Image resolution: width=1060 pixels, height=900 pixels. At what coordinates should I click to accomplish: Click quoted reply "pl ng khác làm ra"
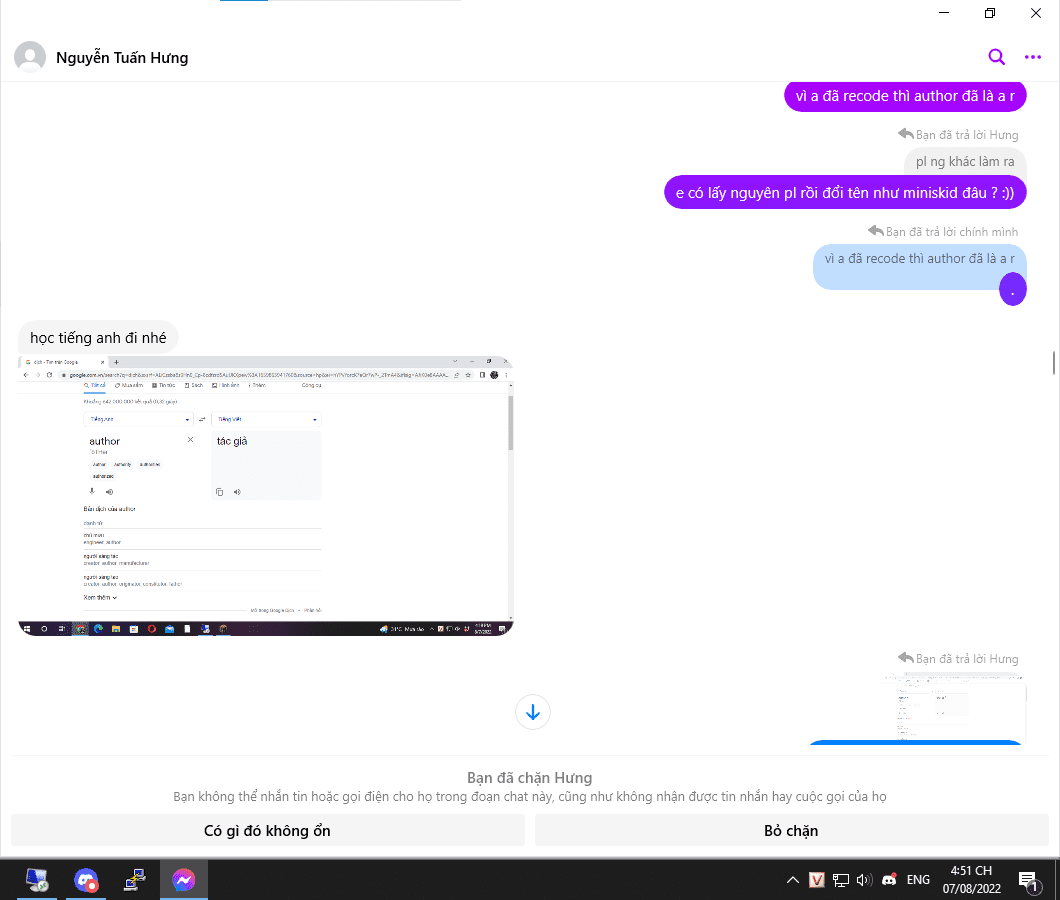[x=965, y=162]
